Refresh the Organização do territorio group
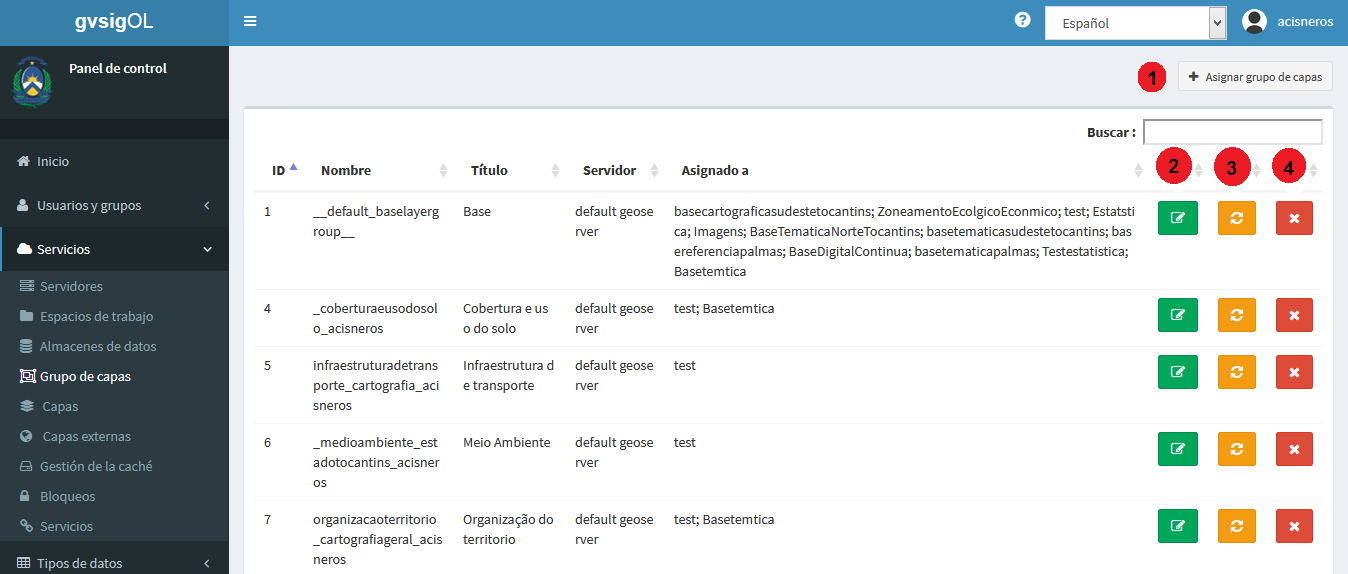This screenshot has width=1348, height=574. pos(1236,526)
